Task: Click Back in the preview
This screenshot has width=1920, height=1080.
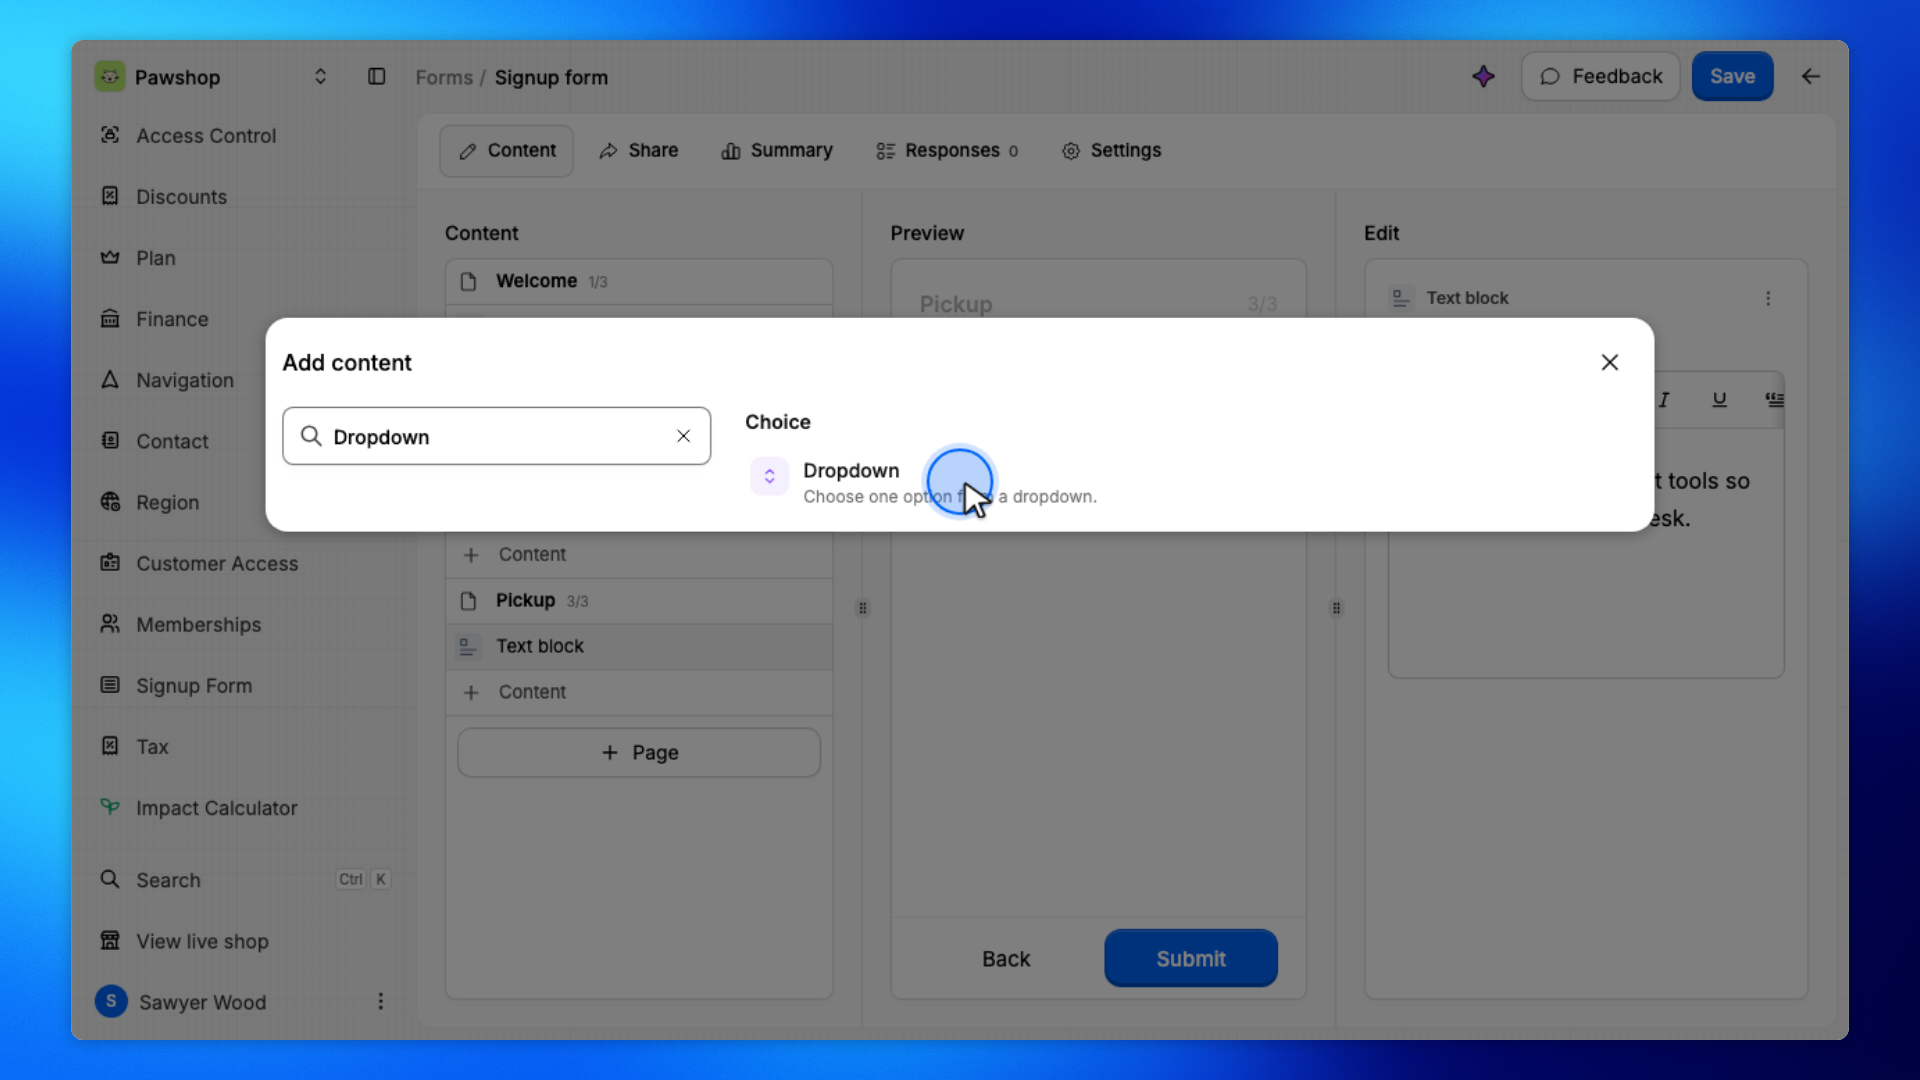Action: [1005, 959]
